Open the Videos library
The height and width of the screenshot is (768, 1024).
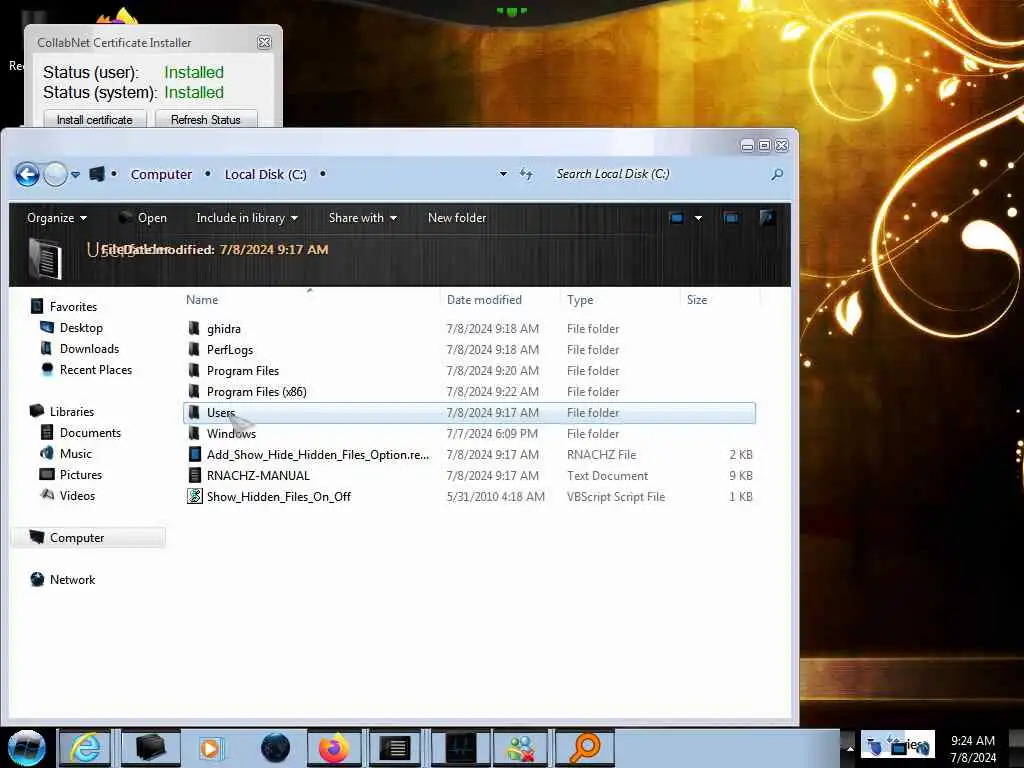(x=77, y=496)
